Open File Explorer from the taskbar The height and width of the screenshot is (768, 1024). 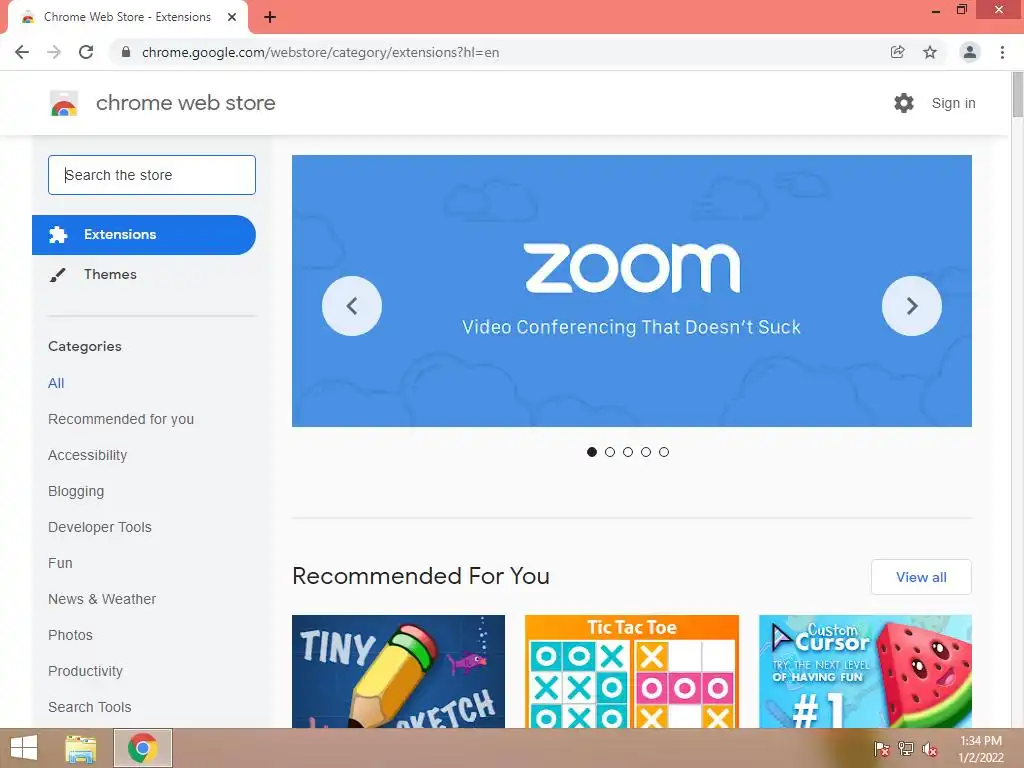point(81,748)
